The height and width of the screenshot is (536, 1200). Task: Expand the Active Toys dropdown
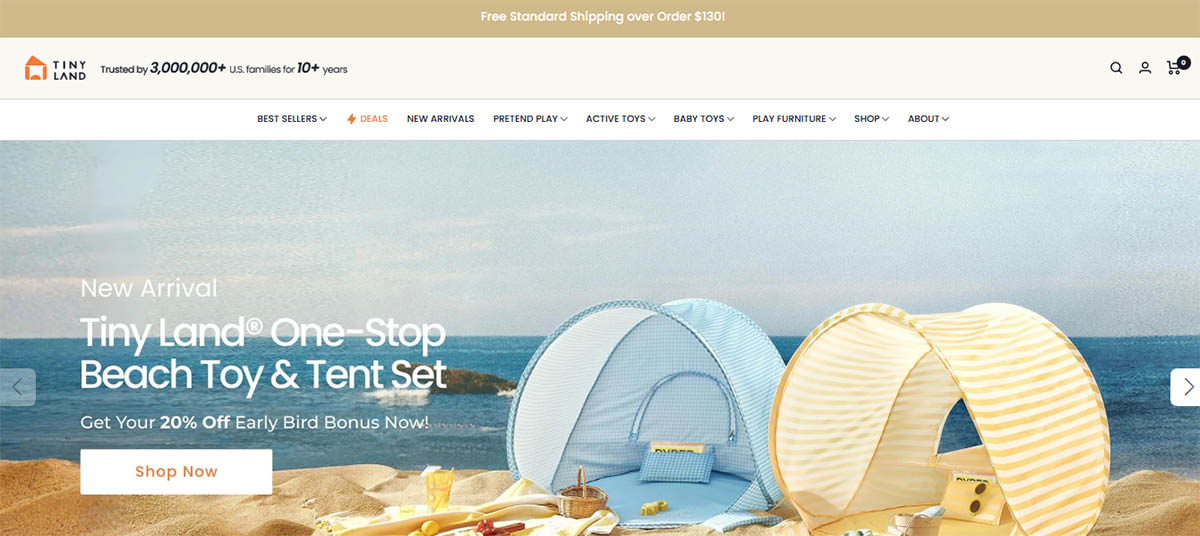click(620, 119)
